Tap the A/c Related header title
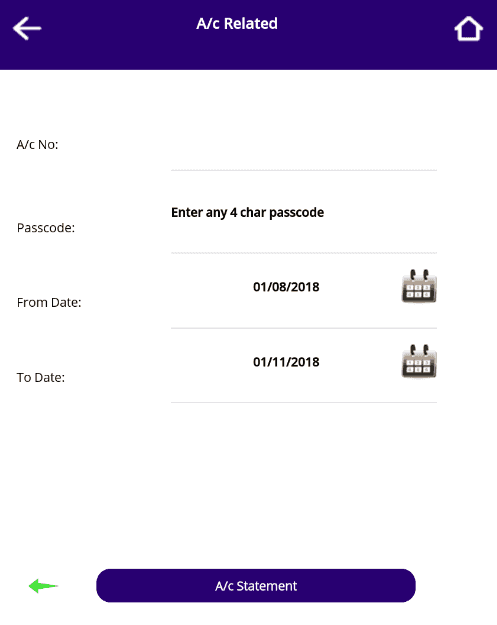 237,24
